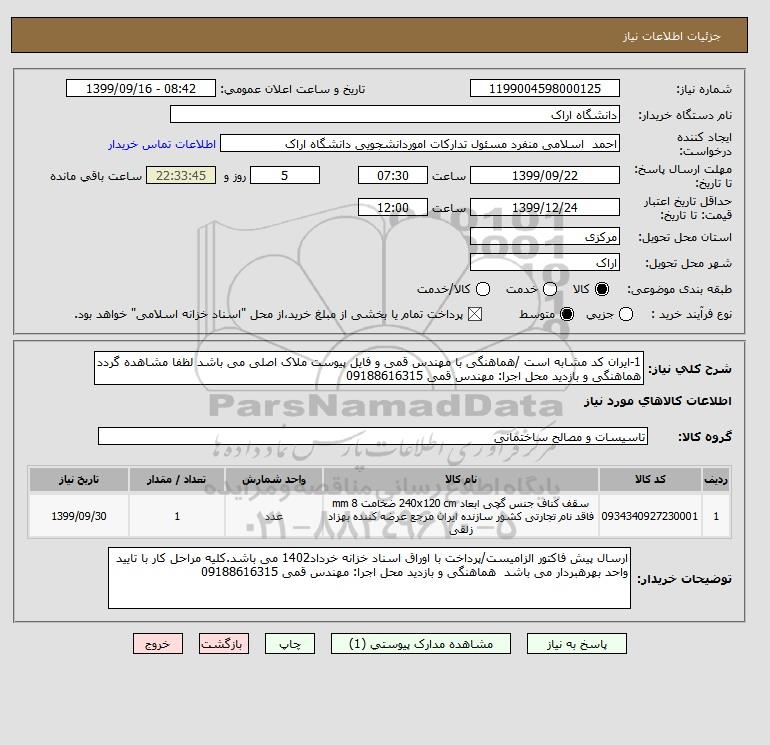Click delivery province field مرکزی

[x=545, y=237]
